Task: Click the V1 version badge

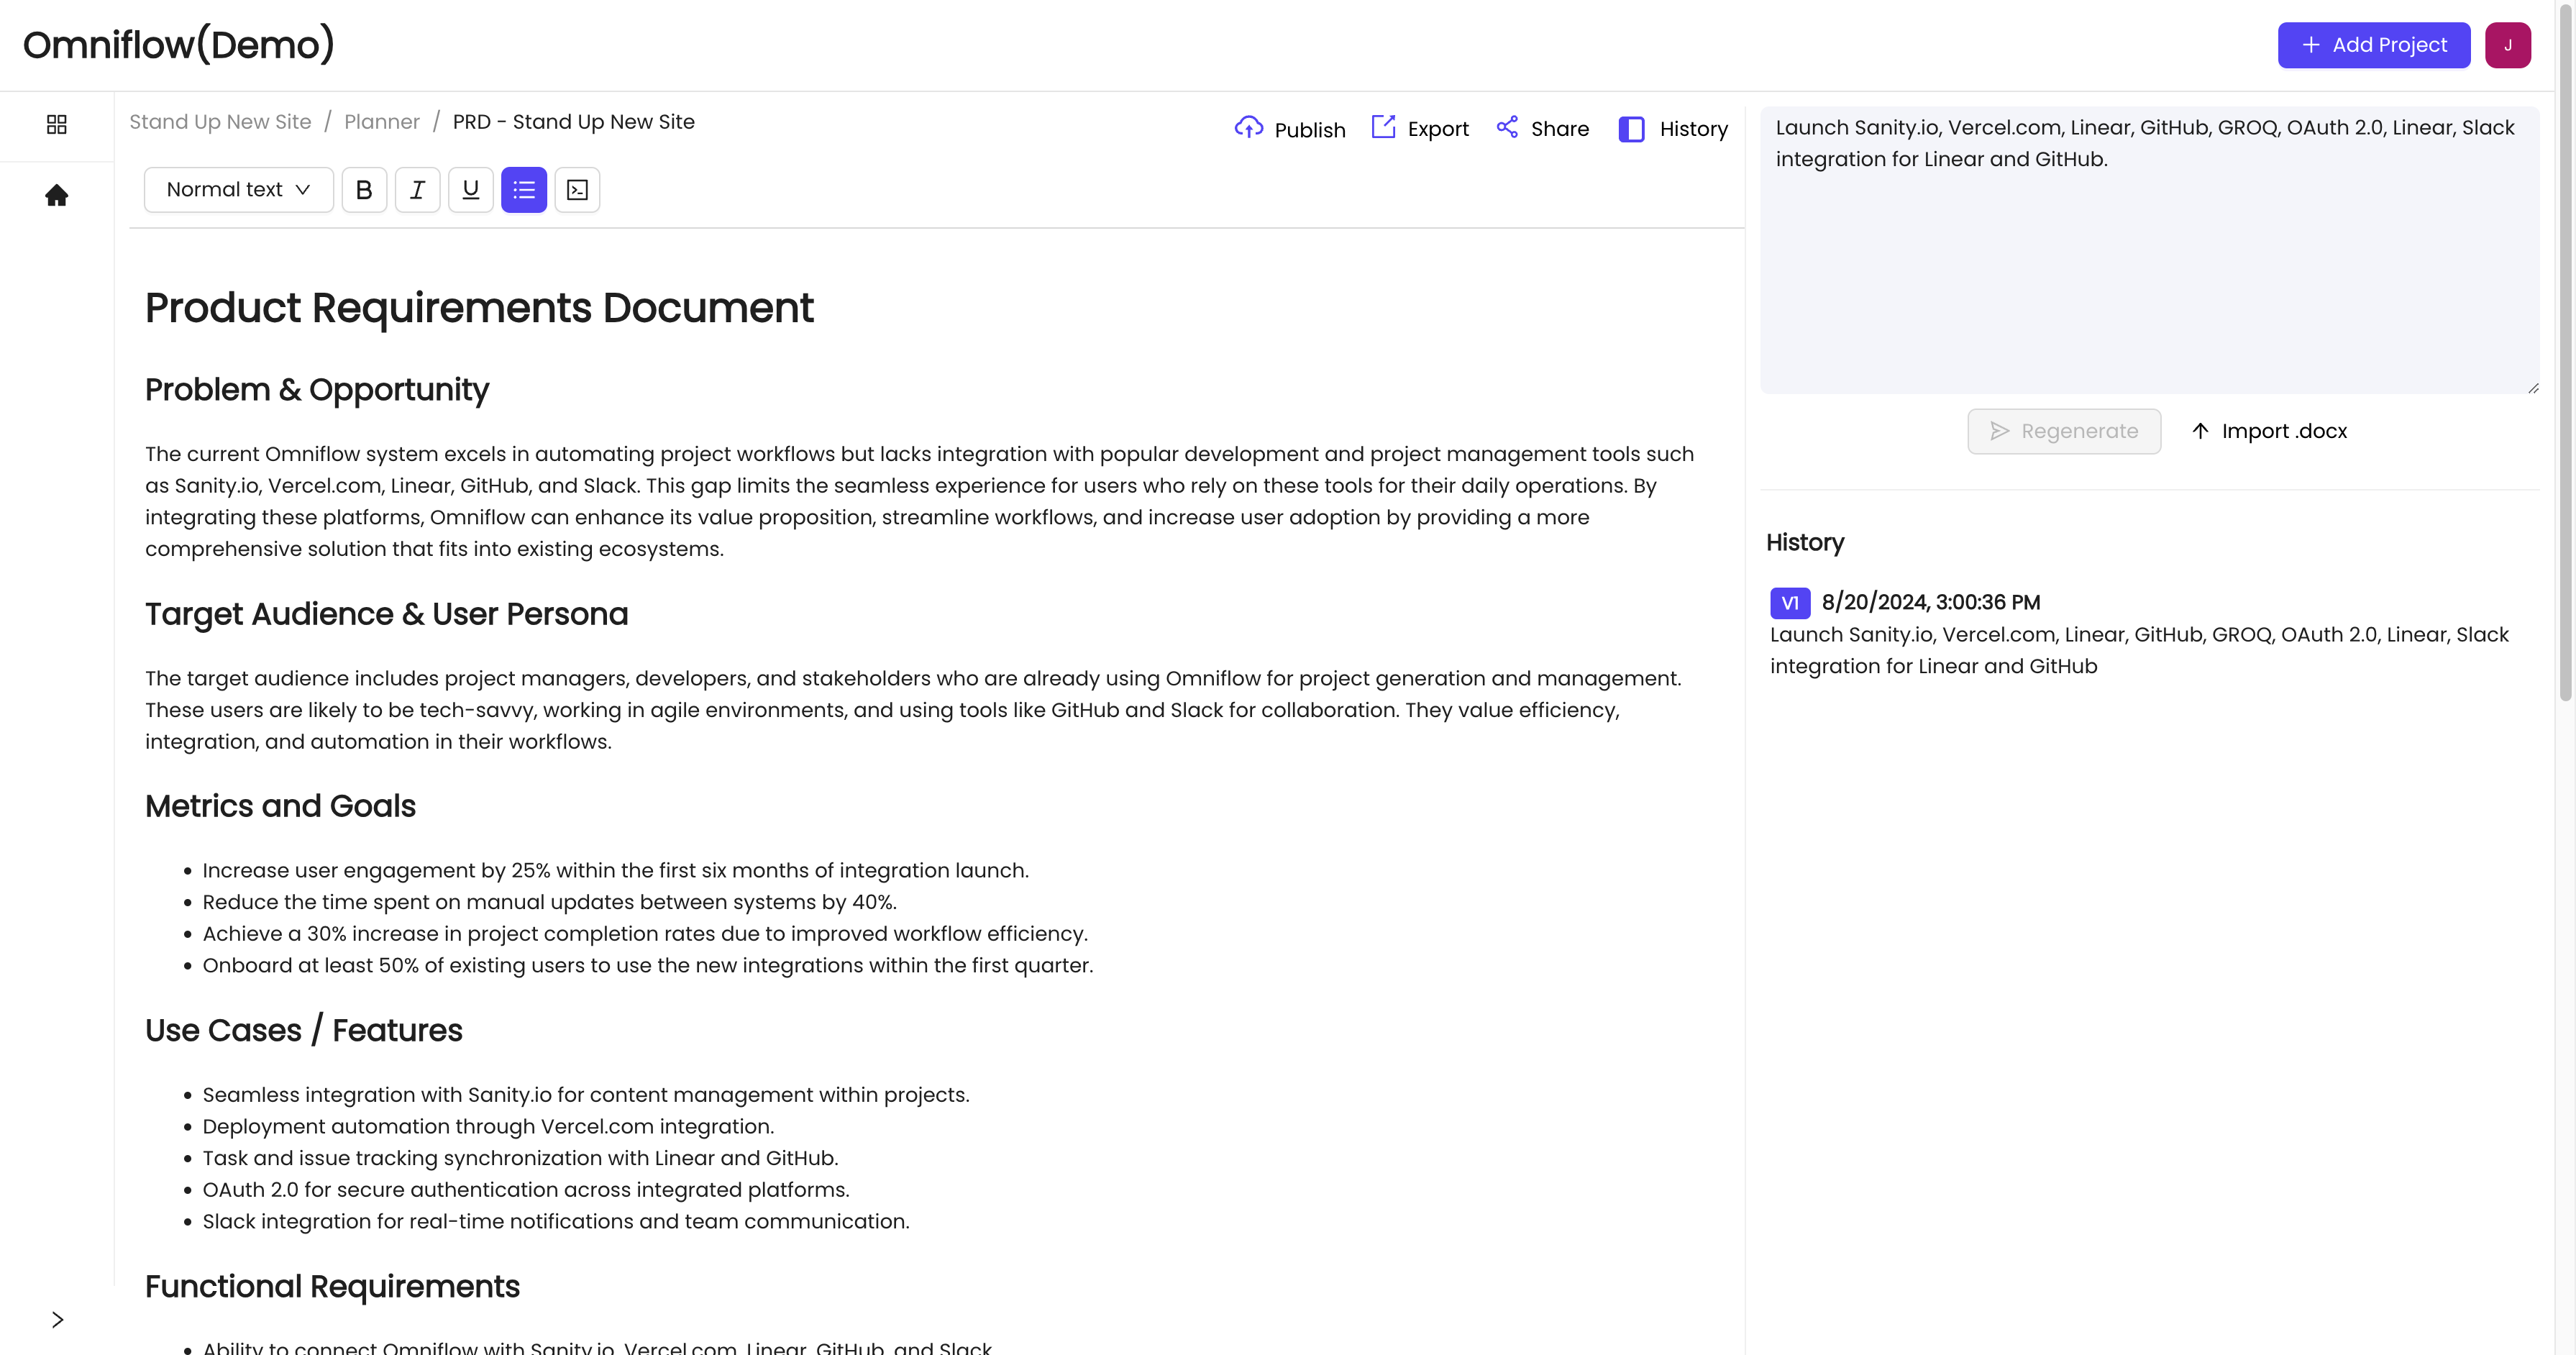Action: 1789,603
